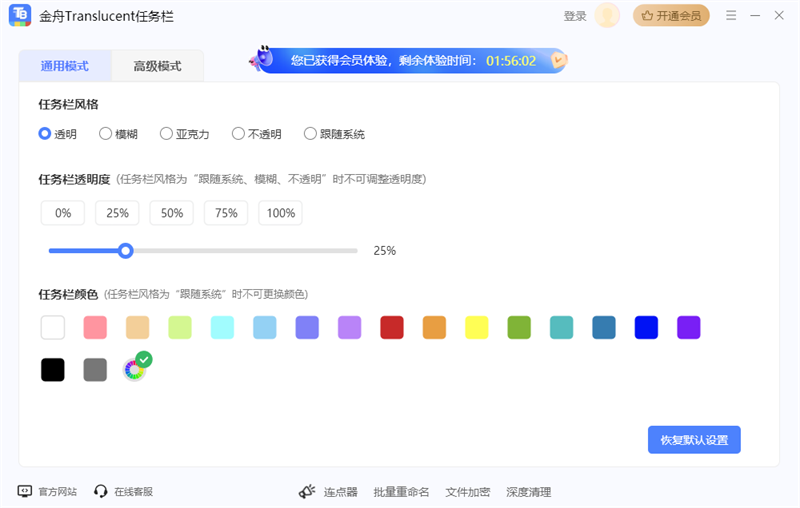Set opacity preset to 100%
800x508 pixels.
(x=281, y=213)
